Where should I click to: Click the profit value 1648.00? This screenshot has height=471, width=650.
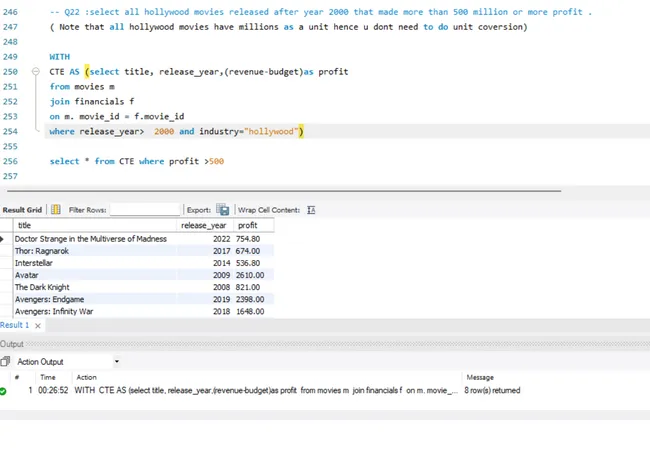point(250,311)
